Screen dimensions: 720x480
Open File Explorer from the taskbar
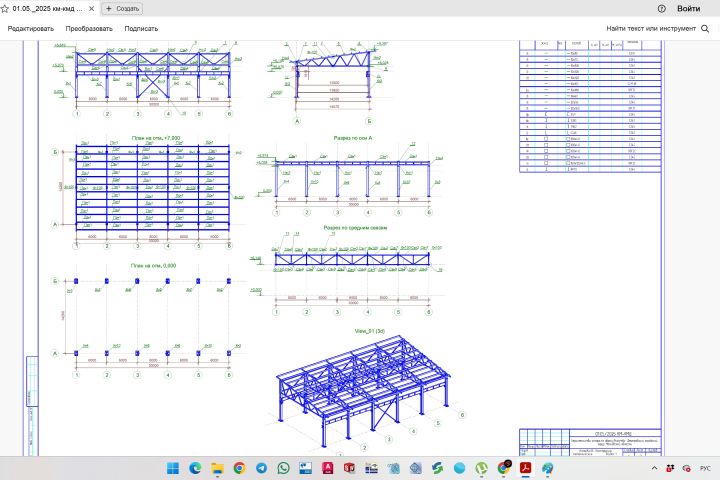click(217, 468)
